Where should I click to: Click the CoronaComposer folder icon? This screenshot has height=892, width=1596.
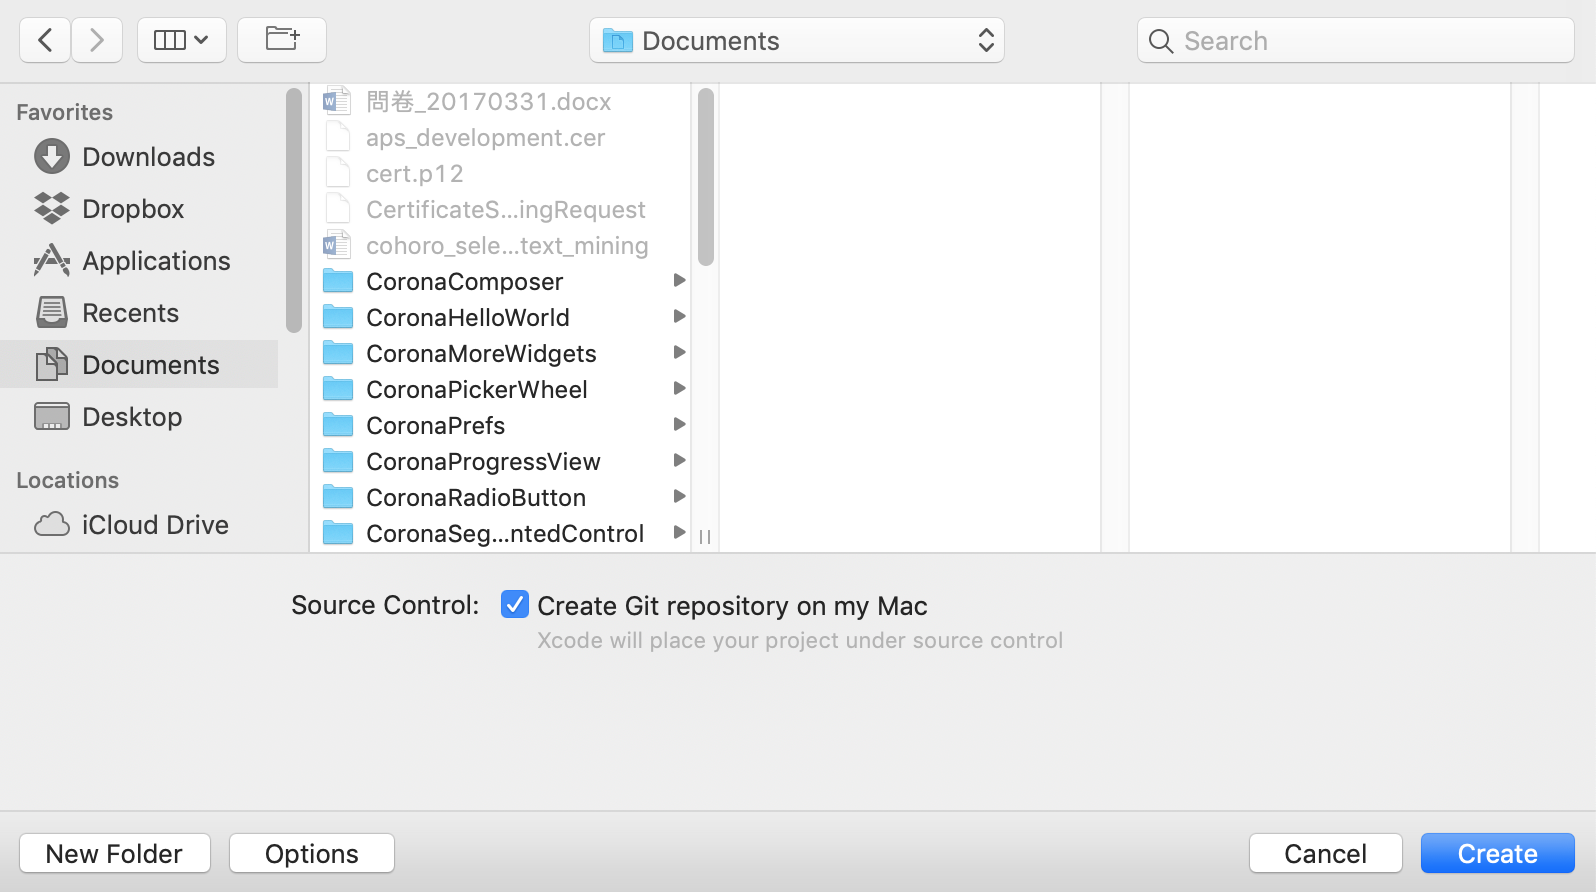click(338, 281)
